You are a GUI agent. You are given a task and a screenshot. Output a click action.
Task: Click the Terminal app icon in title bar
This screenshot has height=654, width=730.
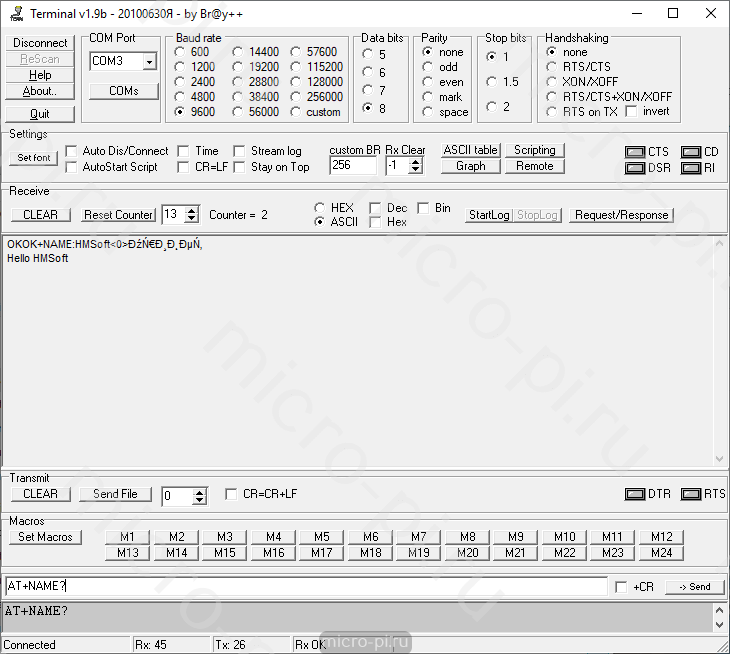(x=15, y=14)
